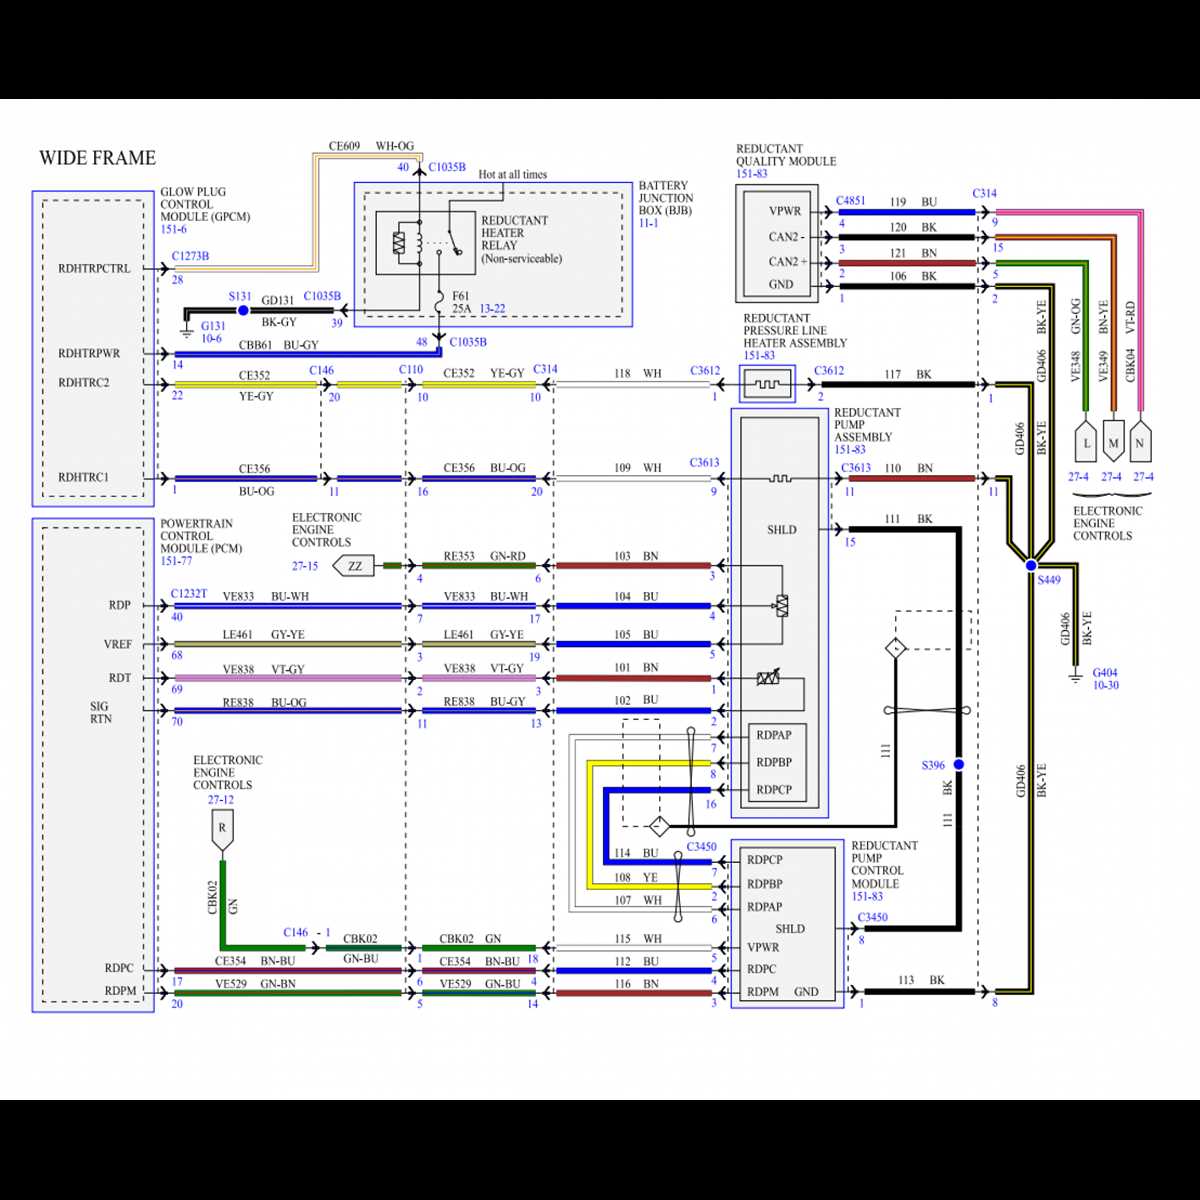1200x1200 pixels.
Task: Click the CBB61 BU-GY wire label
Action: click(279, 345)
